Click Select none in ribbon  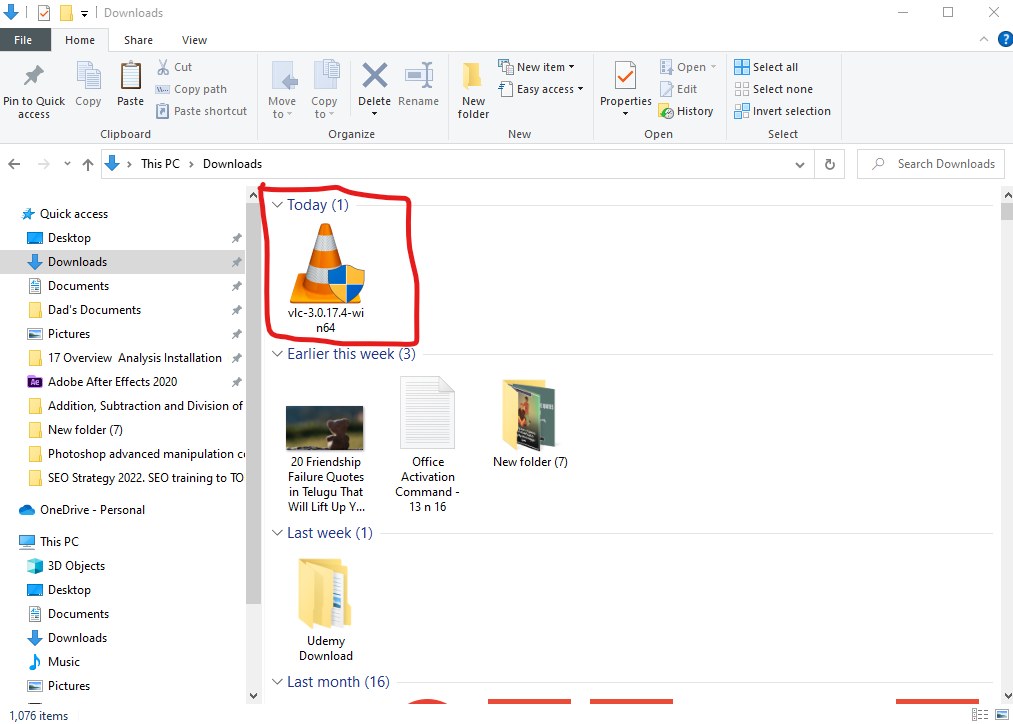[x=773, y=89]
